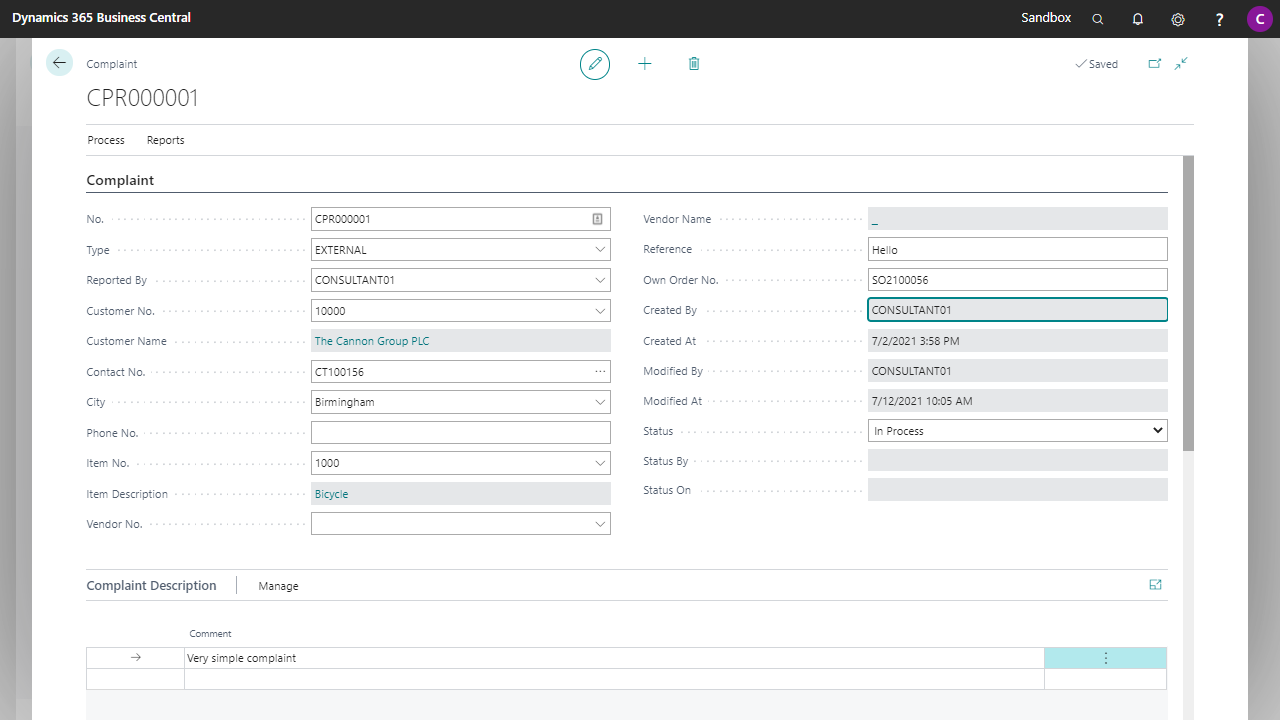Open the notifications bell
The width and height of the screenshot is (1280, 720).
click(1137, 18)
